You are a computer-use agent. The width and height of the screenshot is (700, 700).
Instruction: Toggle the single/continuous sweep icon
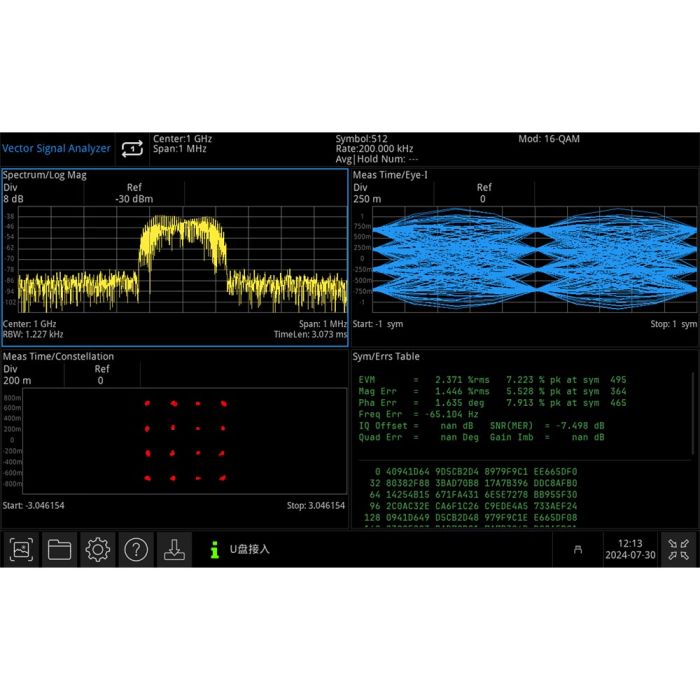132,149
